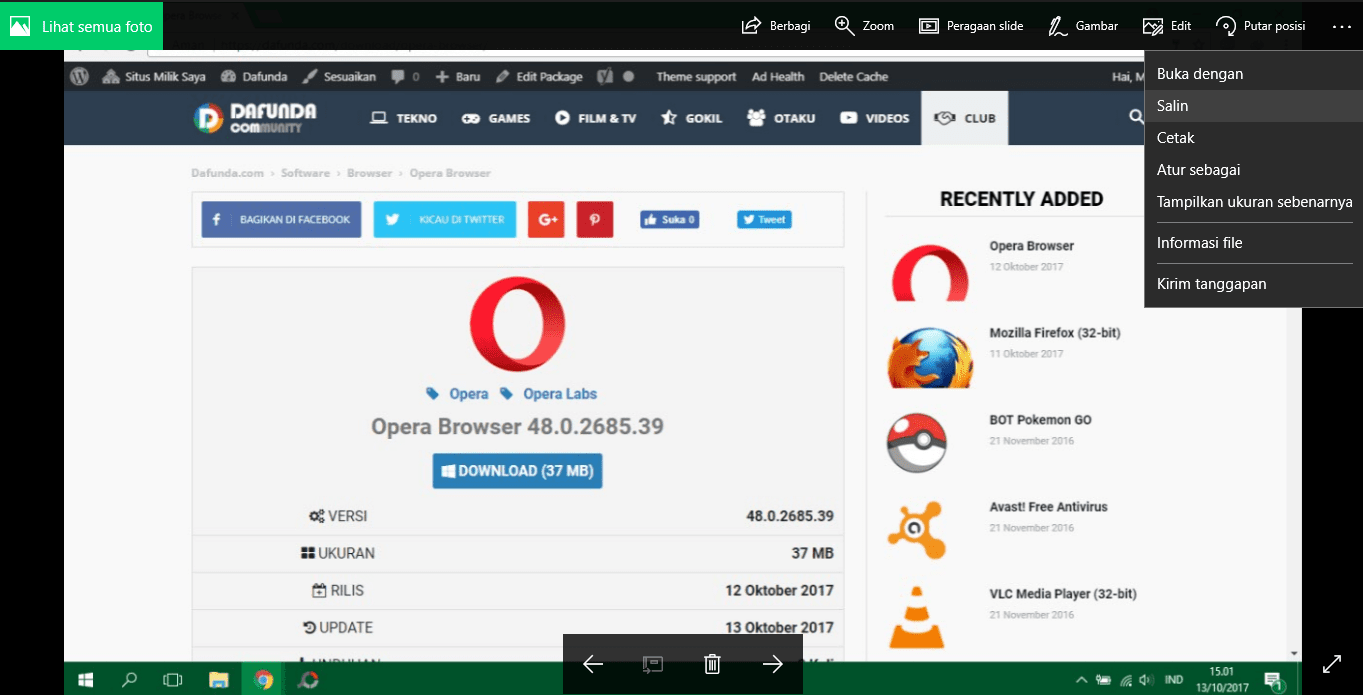
Task: Enter full screen with diagonal arrows icon
Action: tap(1331, 664)
